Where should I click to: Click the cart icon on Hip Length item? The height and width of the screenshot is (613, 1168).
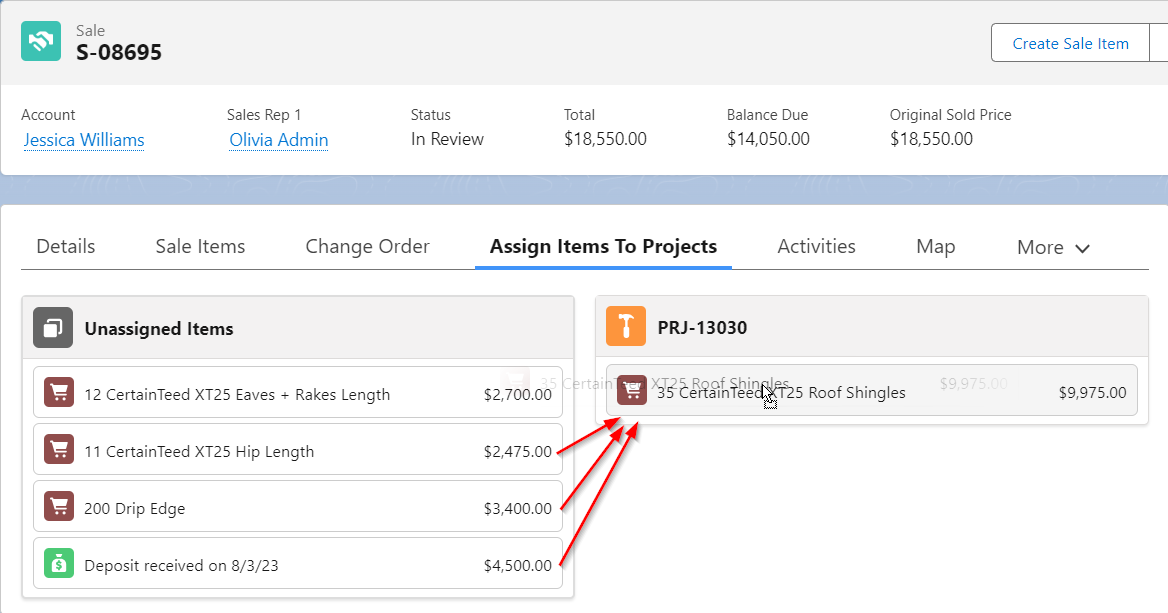pyautogui.click(x=59, y=450)
